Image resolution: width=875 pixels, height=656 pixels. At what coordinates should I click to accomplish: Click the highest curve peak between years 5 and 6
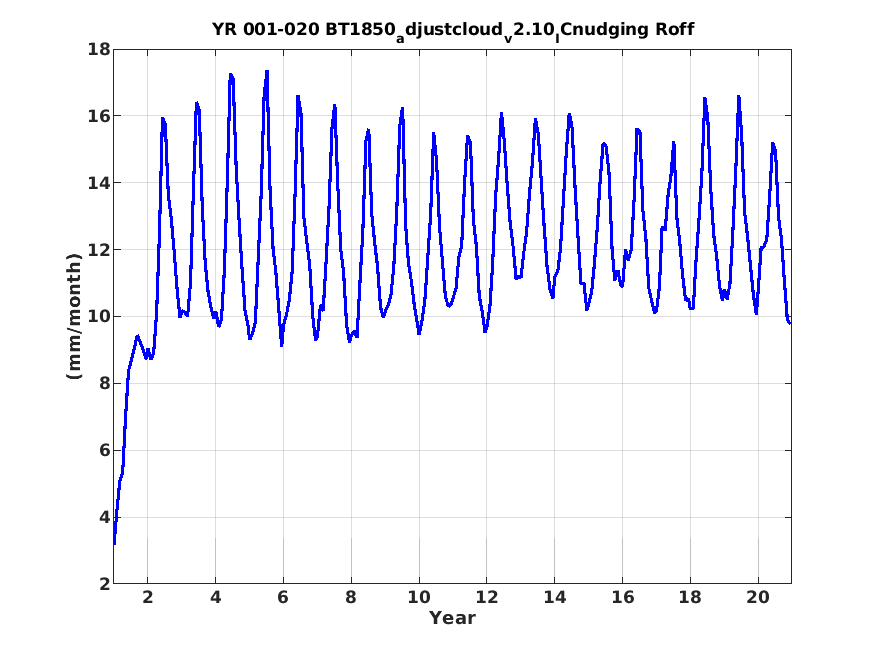coord(267,72)
